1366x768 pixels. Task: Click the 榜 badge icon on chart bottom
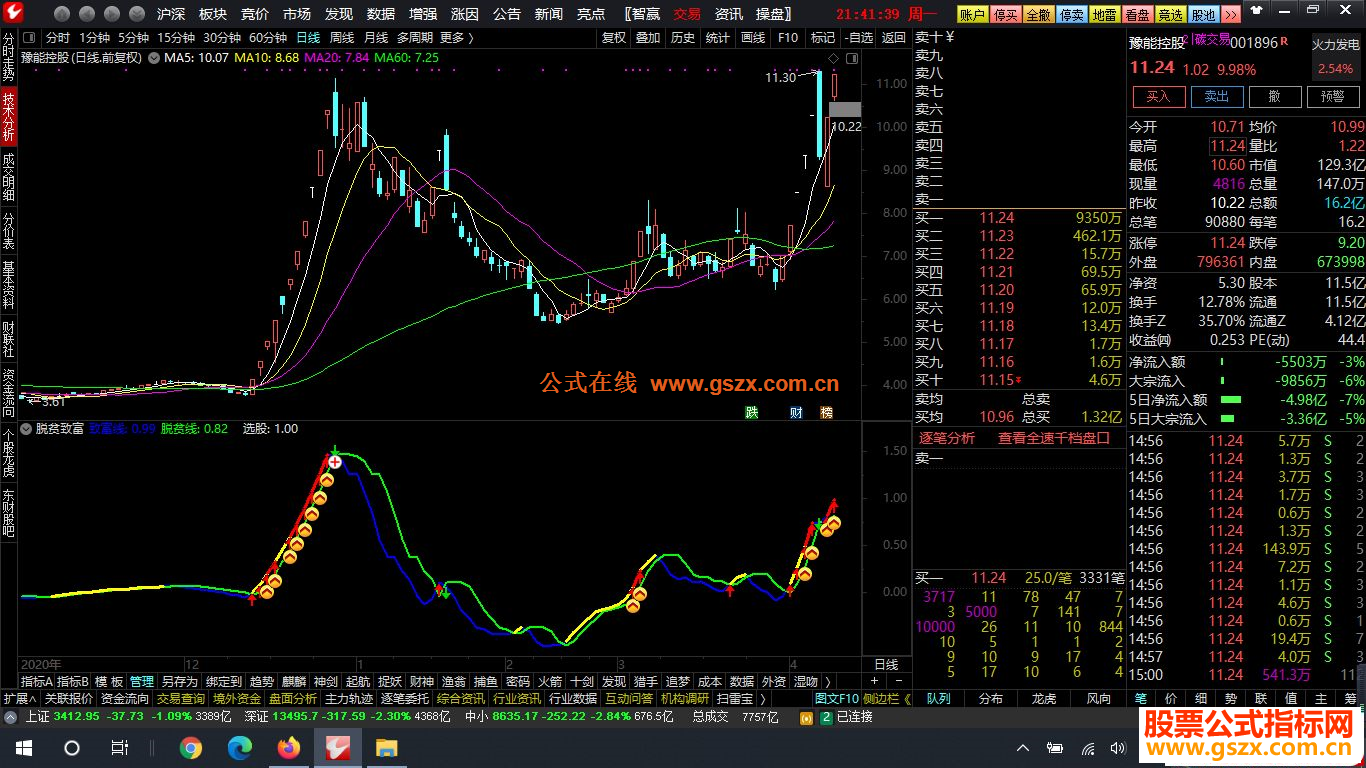pos(826,412)
